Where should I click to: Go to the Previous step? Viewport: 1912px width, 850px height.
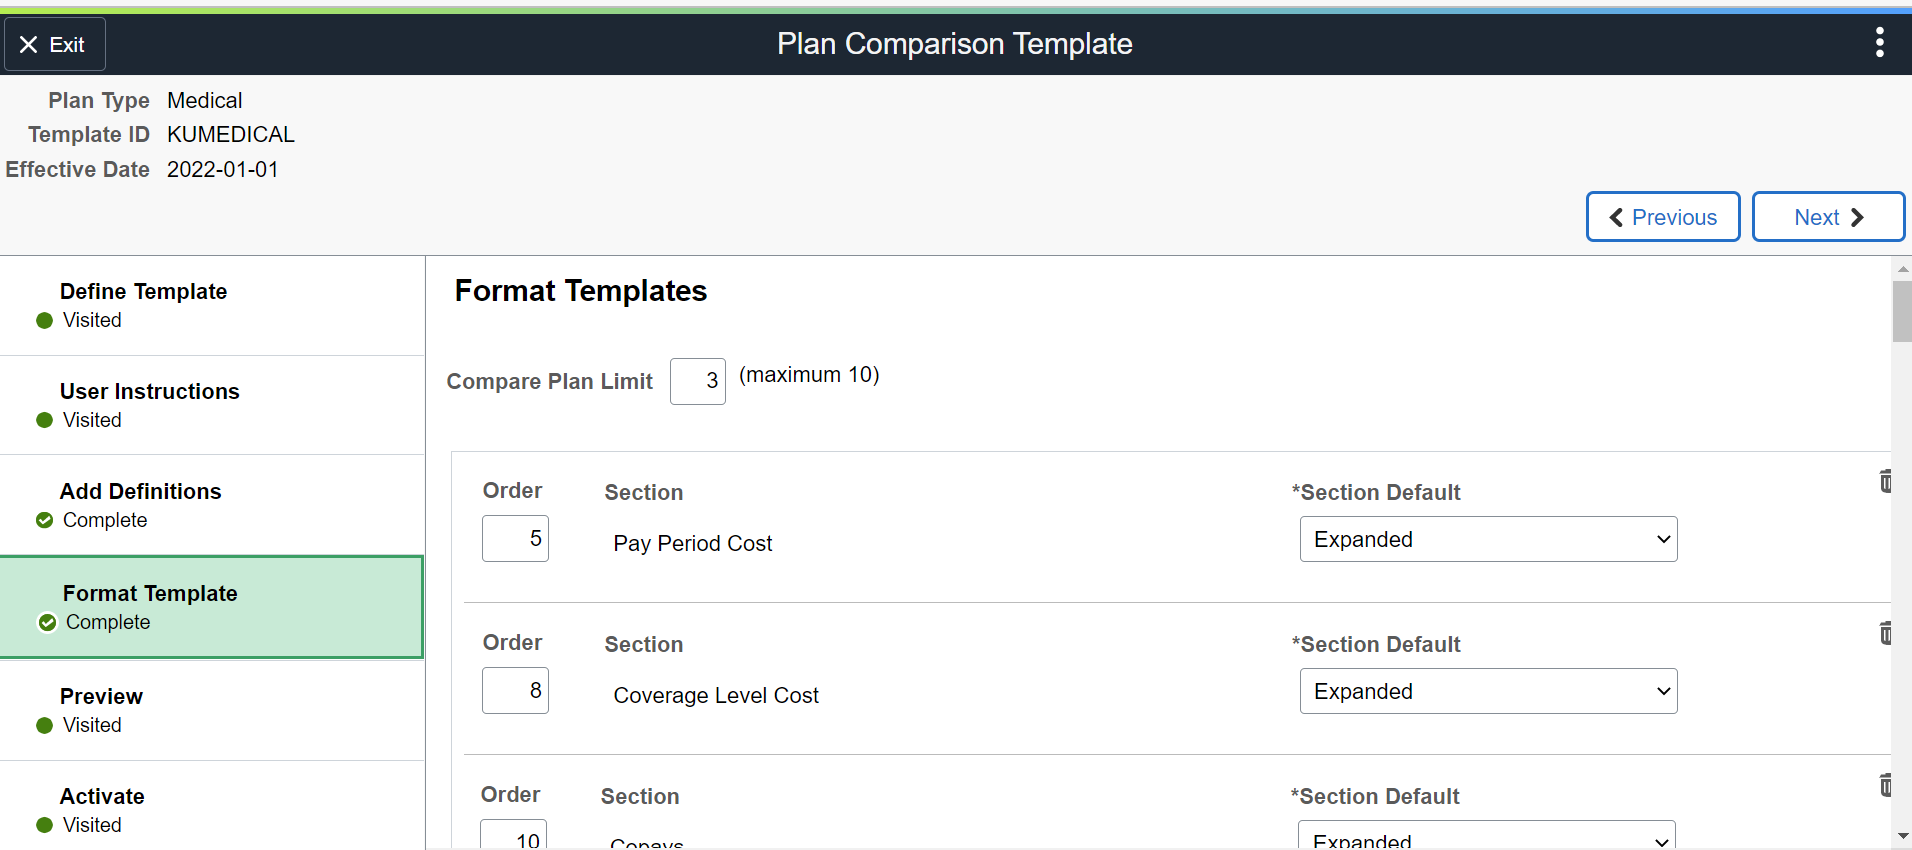point(1662,217)
